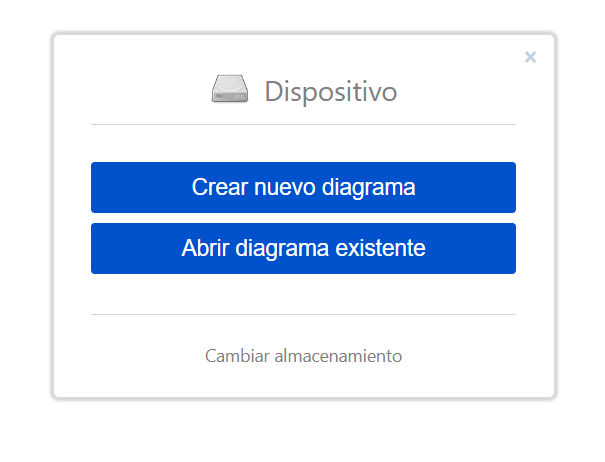
Task: Click the gray text link below the buttons
Action: [303, 355]
